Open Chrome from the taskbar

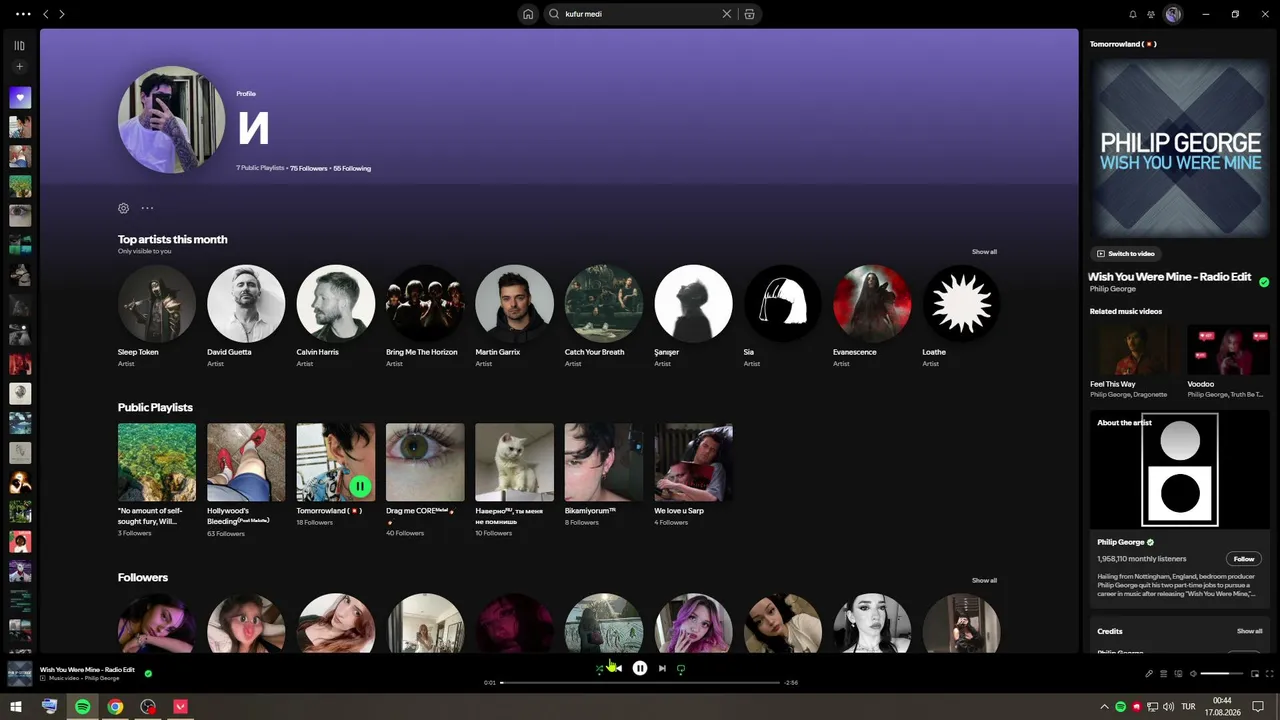[115, 706]
